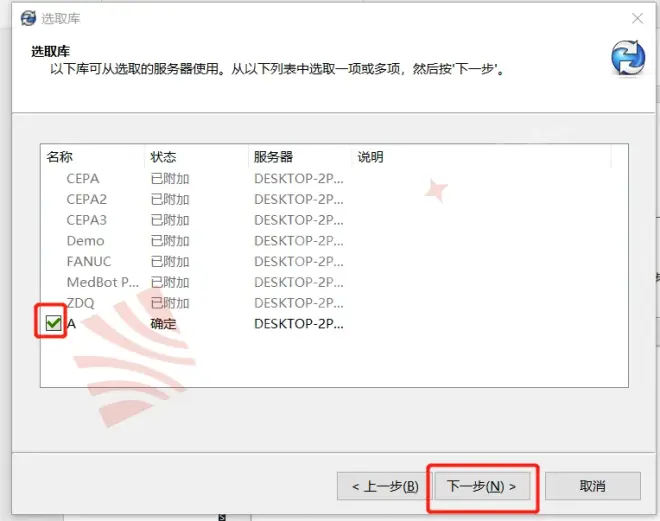
Task: Click server cell in ZDQ row
Action: [x=299, y=303]
